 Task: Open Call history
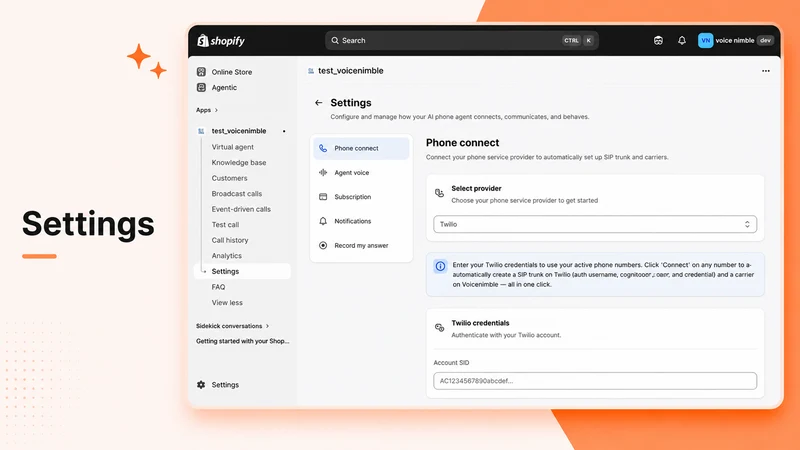point(230,240)
